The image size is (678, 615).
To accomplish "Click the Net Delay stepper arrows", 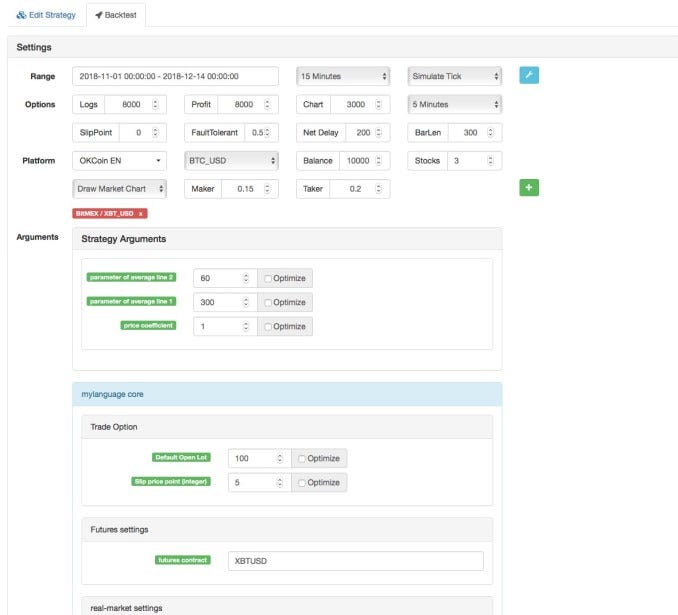I will (x=379, y=132).
